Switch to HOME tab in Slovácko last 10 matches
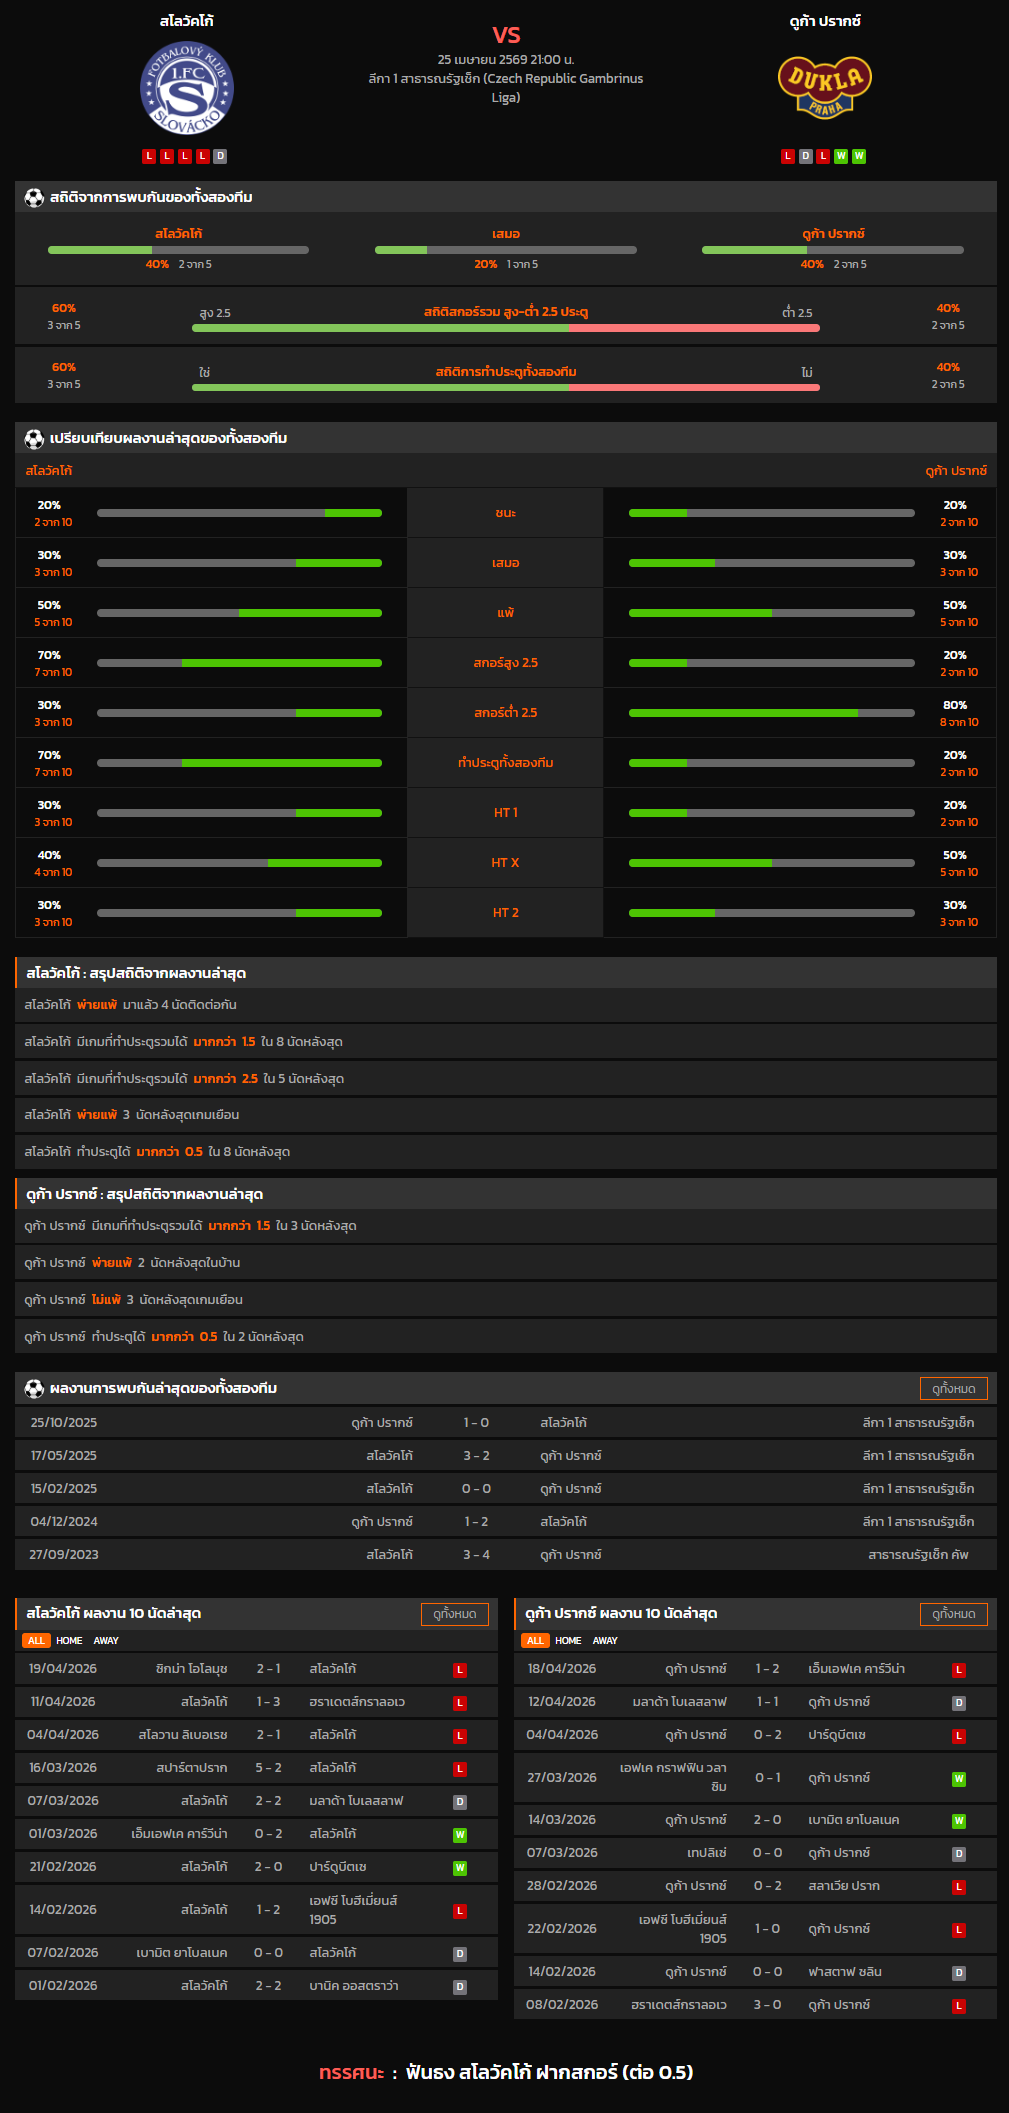1009x2113 pixels. [x=69, y=1641]
